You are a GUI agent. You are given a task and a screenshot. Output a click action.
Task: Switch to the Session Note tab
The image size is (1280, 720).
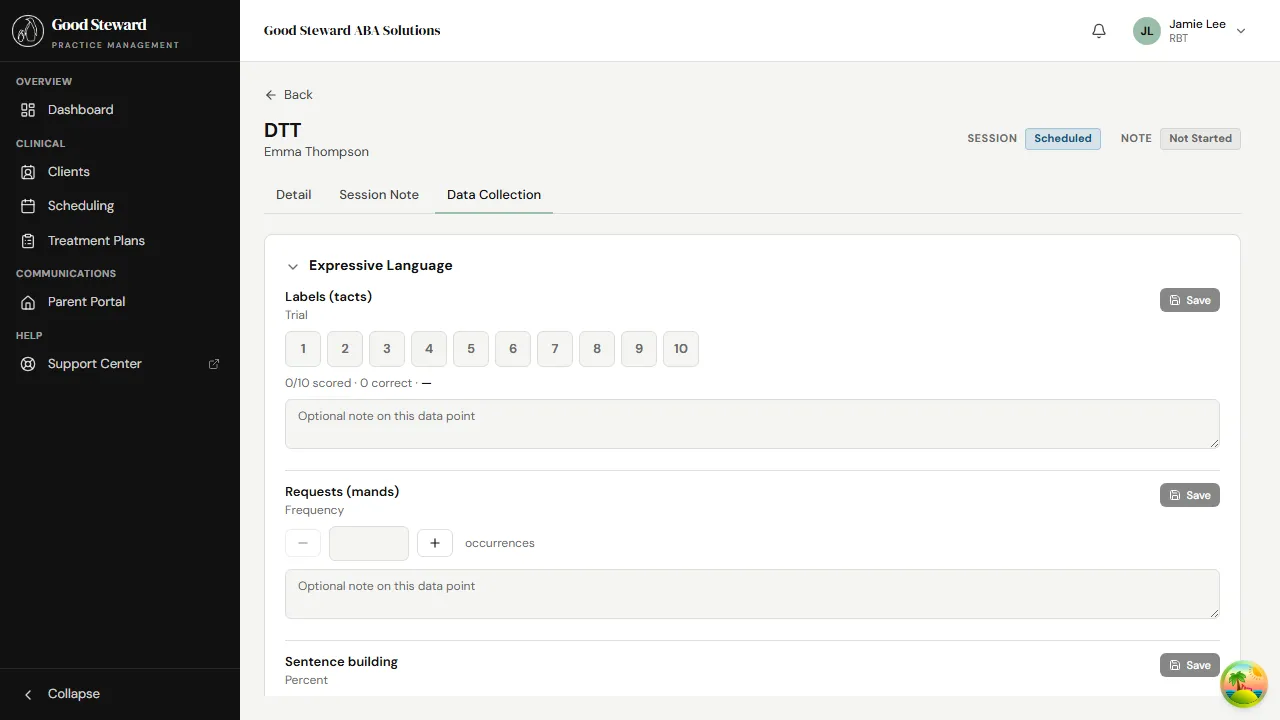(379, 195)
